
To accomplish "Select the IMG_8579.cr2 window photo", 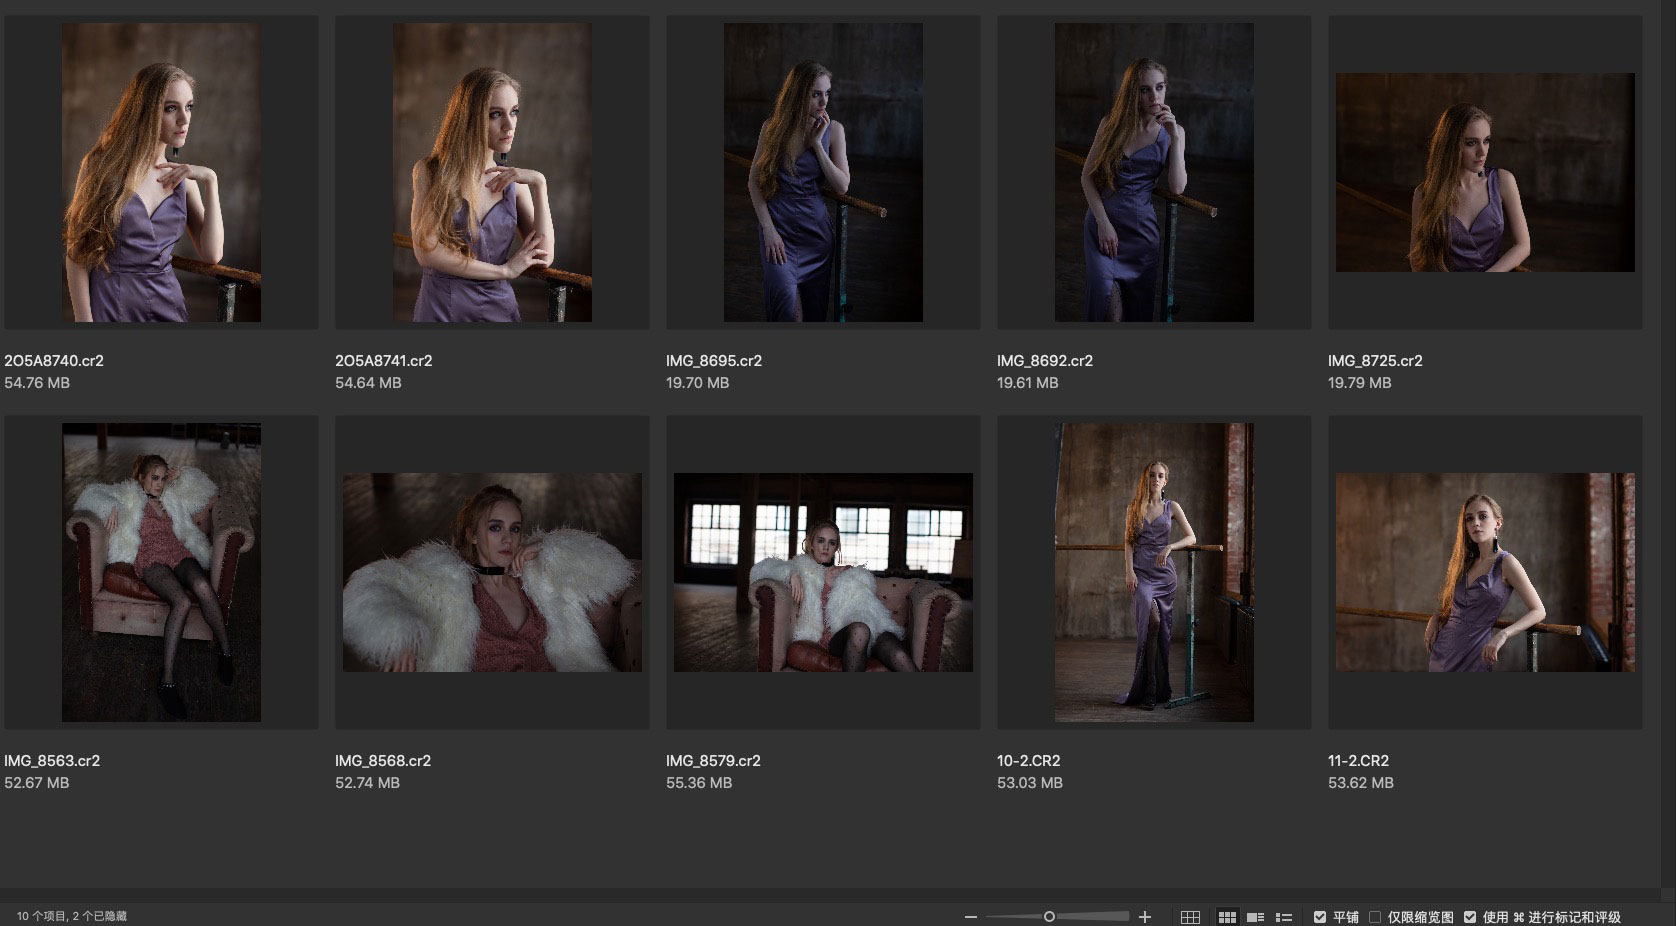I will 823,572.
